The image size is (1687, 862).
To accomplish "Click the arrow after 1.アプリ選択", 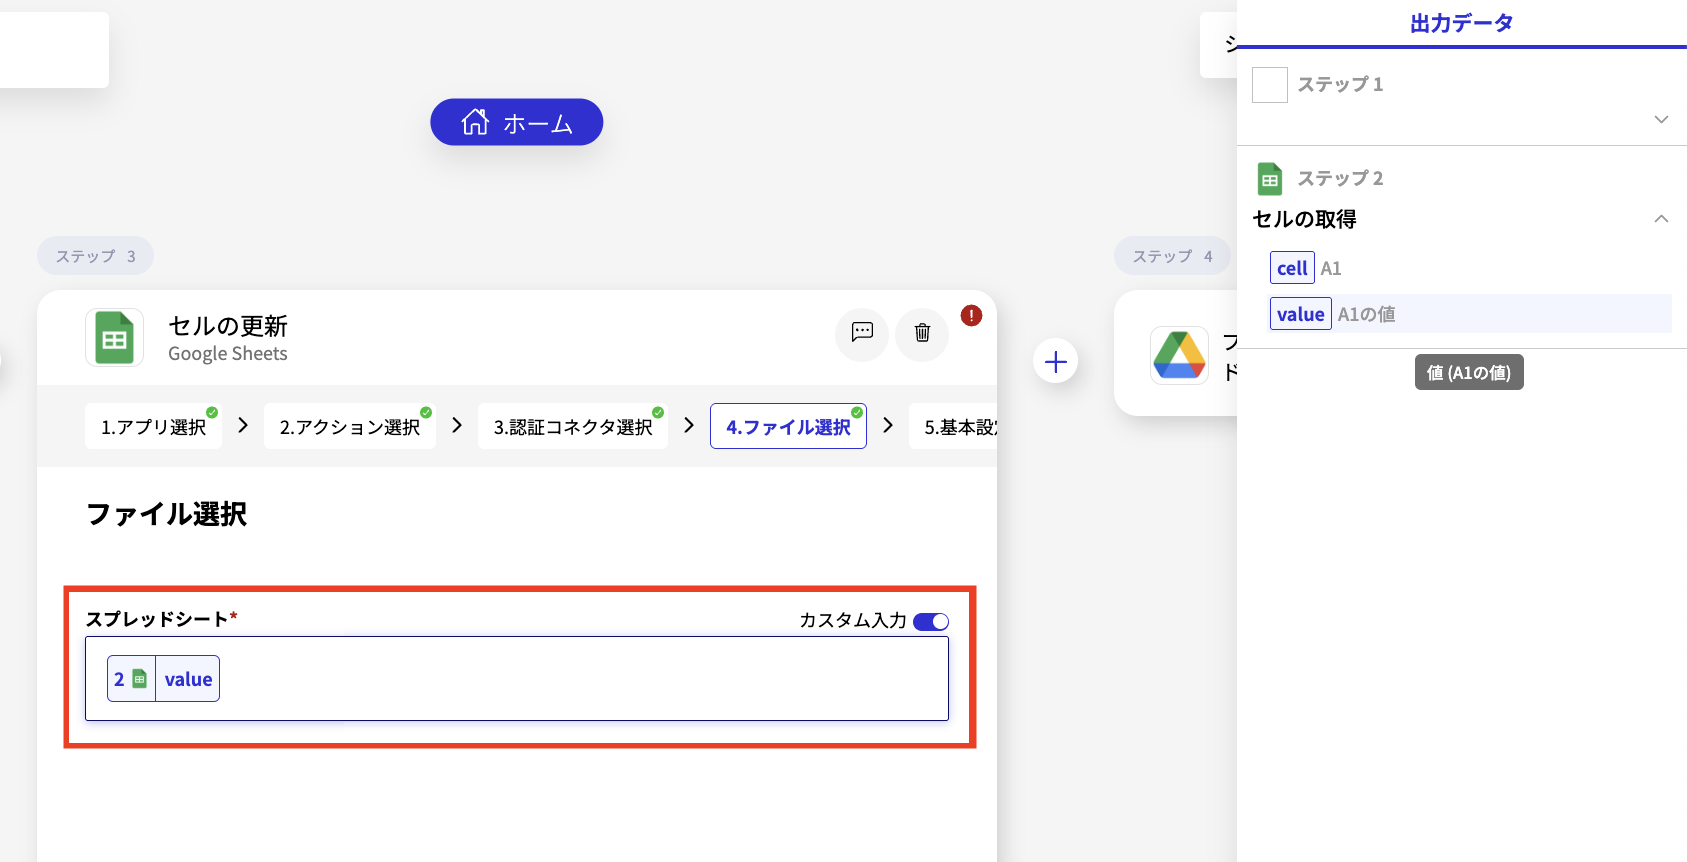I will coord(243,426).
